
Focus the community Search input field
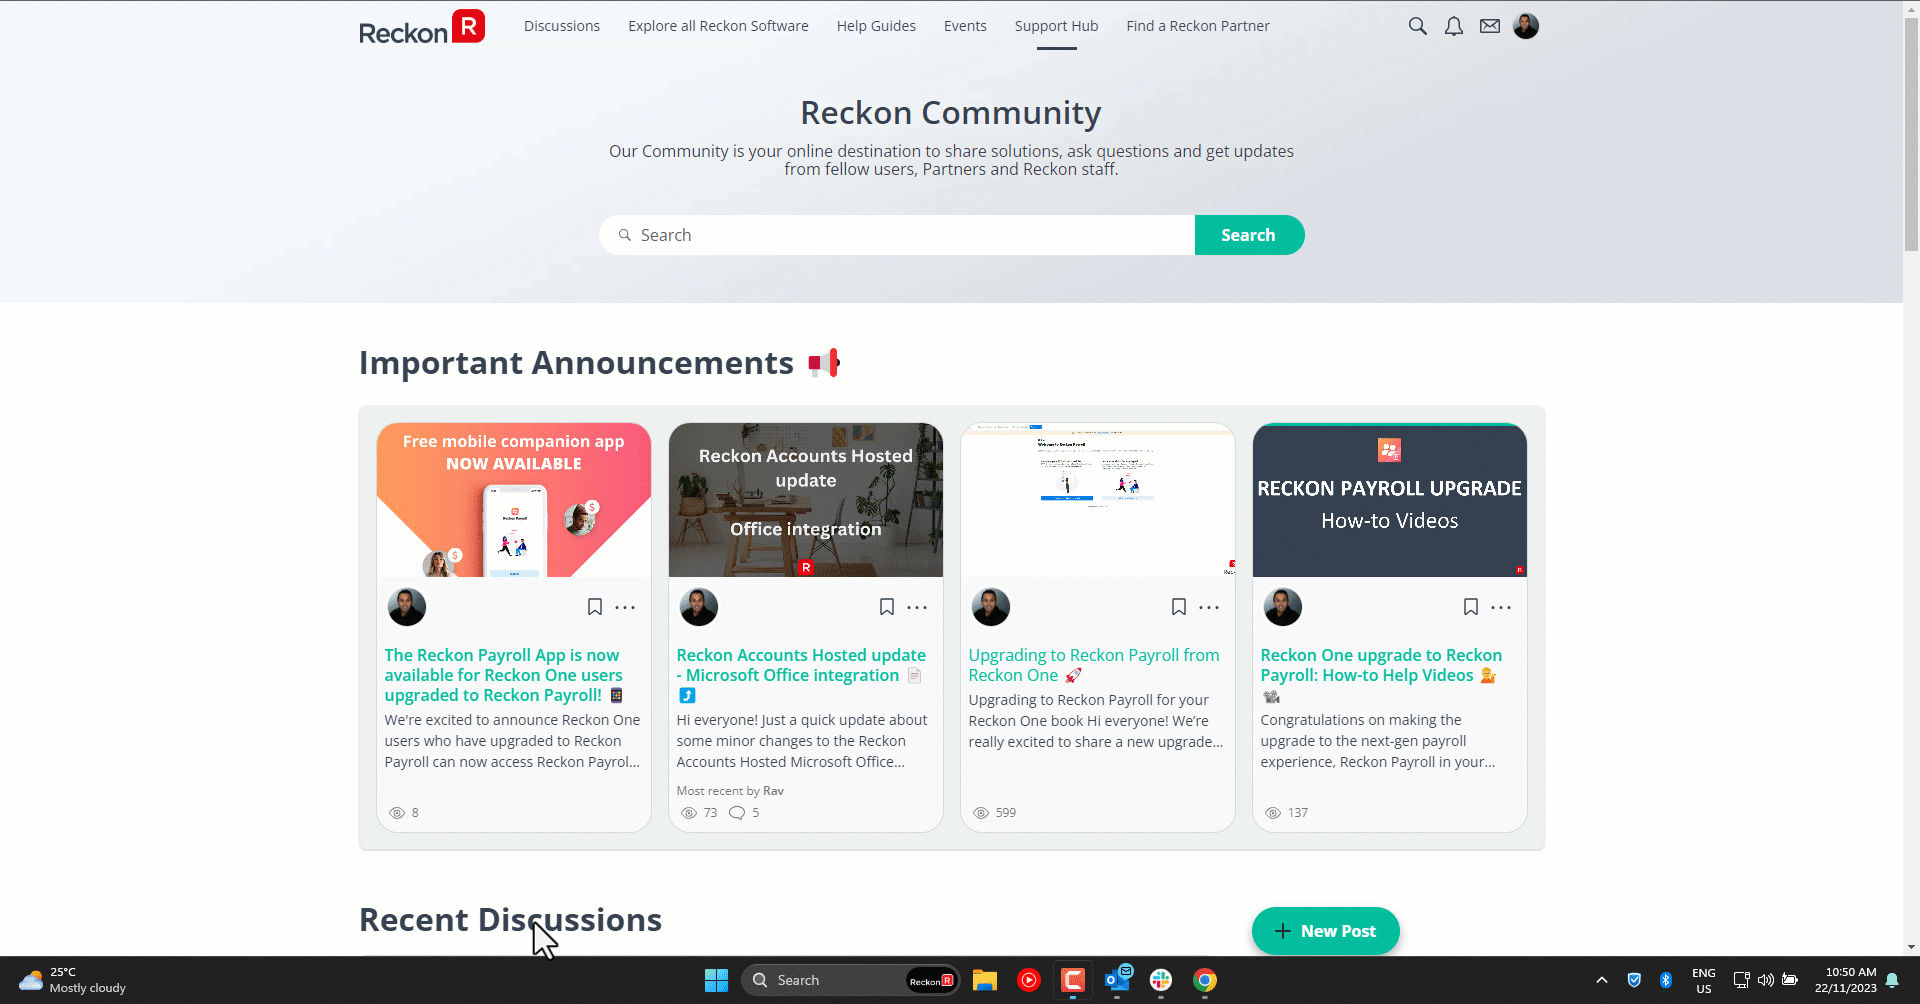897,235
